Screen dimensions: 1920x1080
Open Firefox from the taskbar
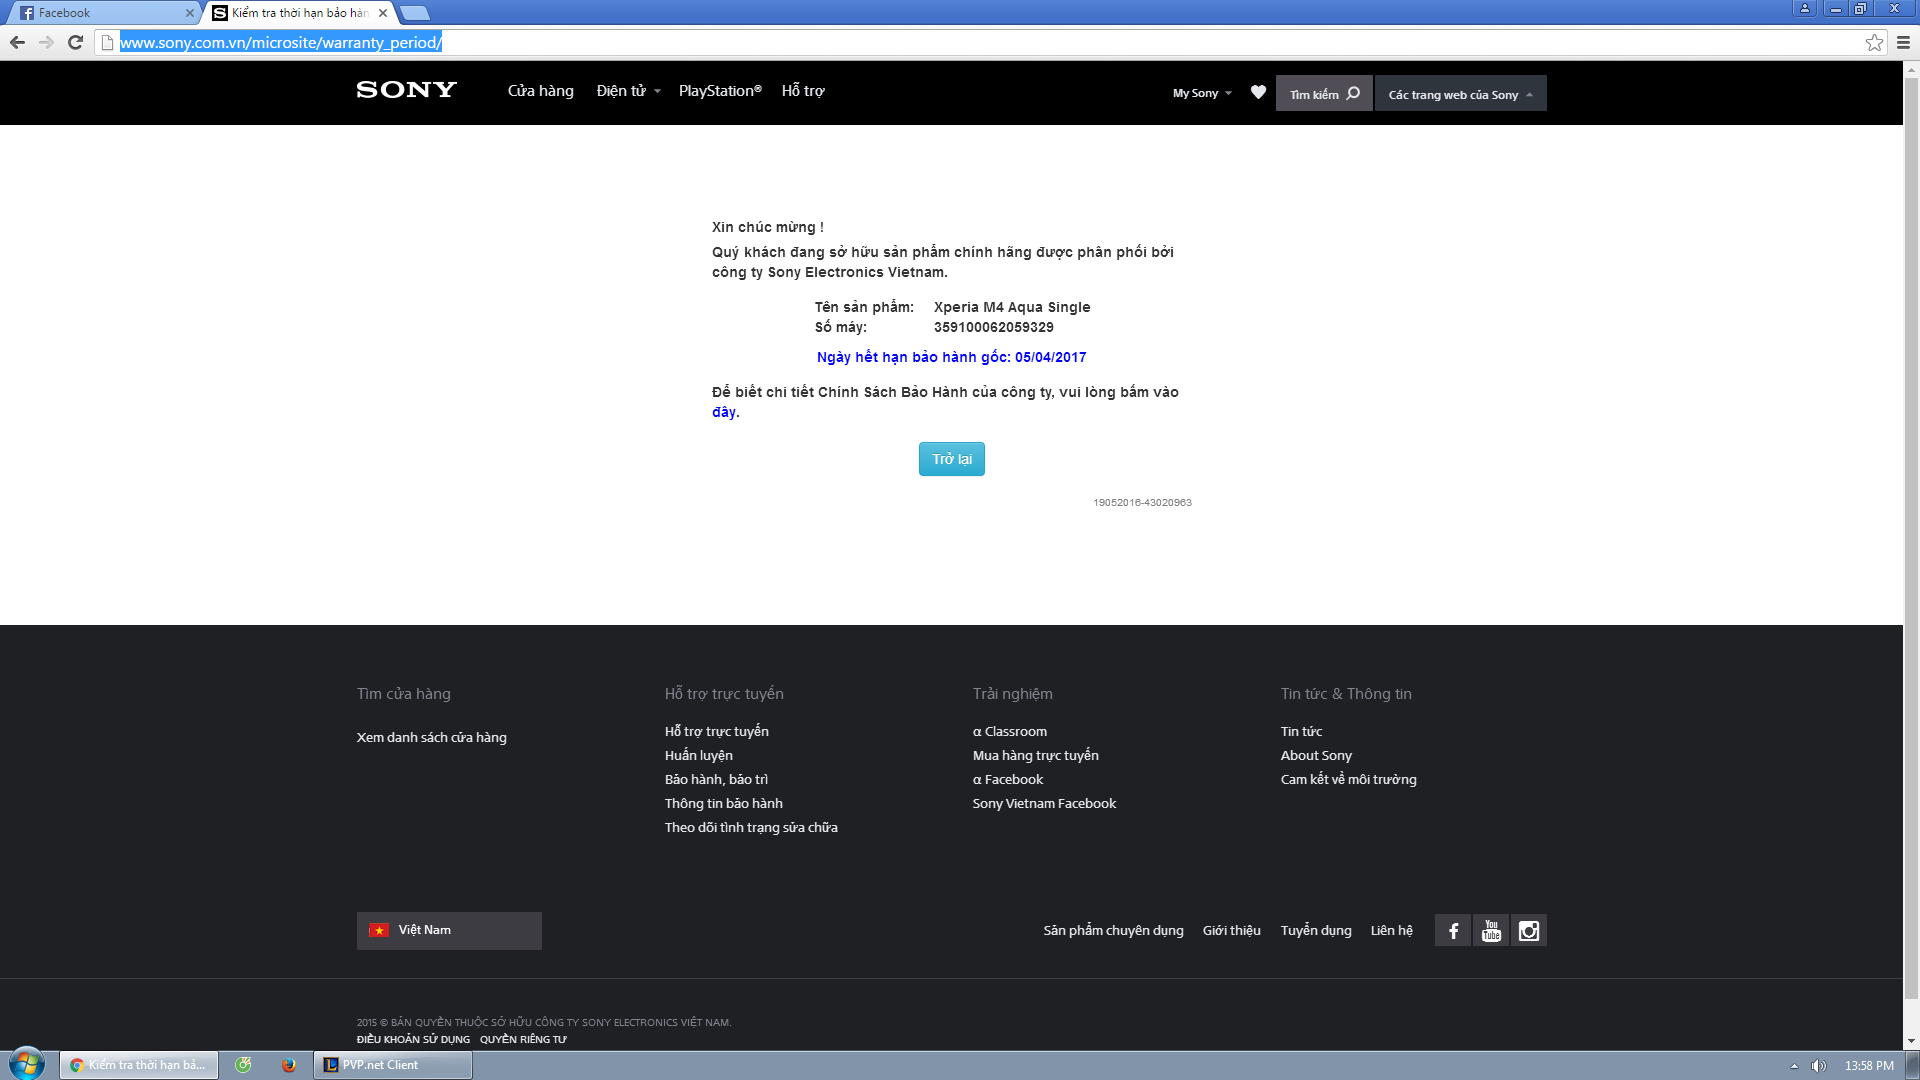tap(289, 1065)
